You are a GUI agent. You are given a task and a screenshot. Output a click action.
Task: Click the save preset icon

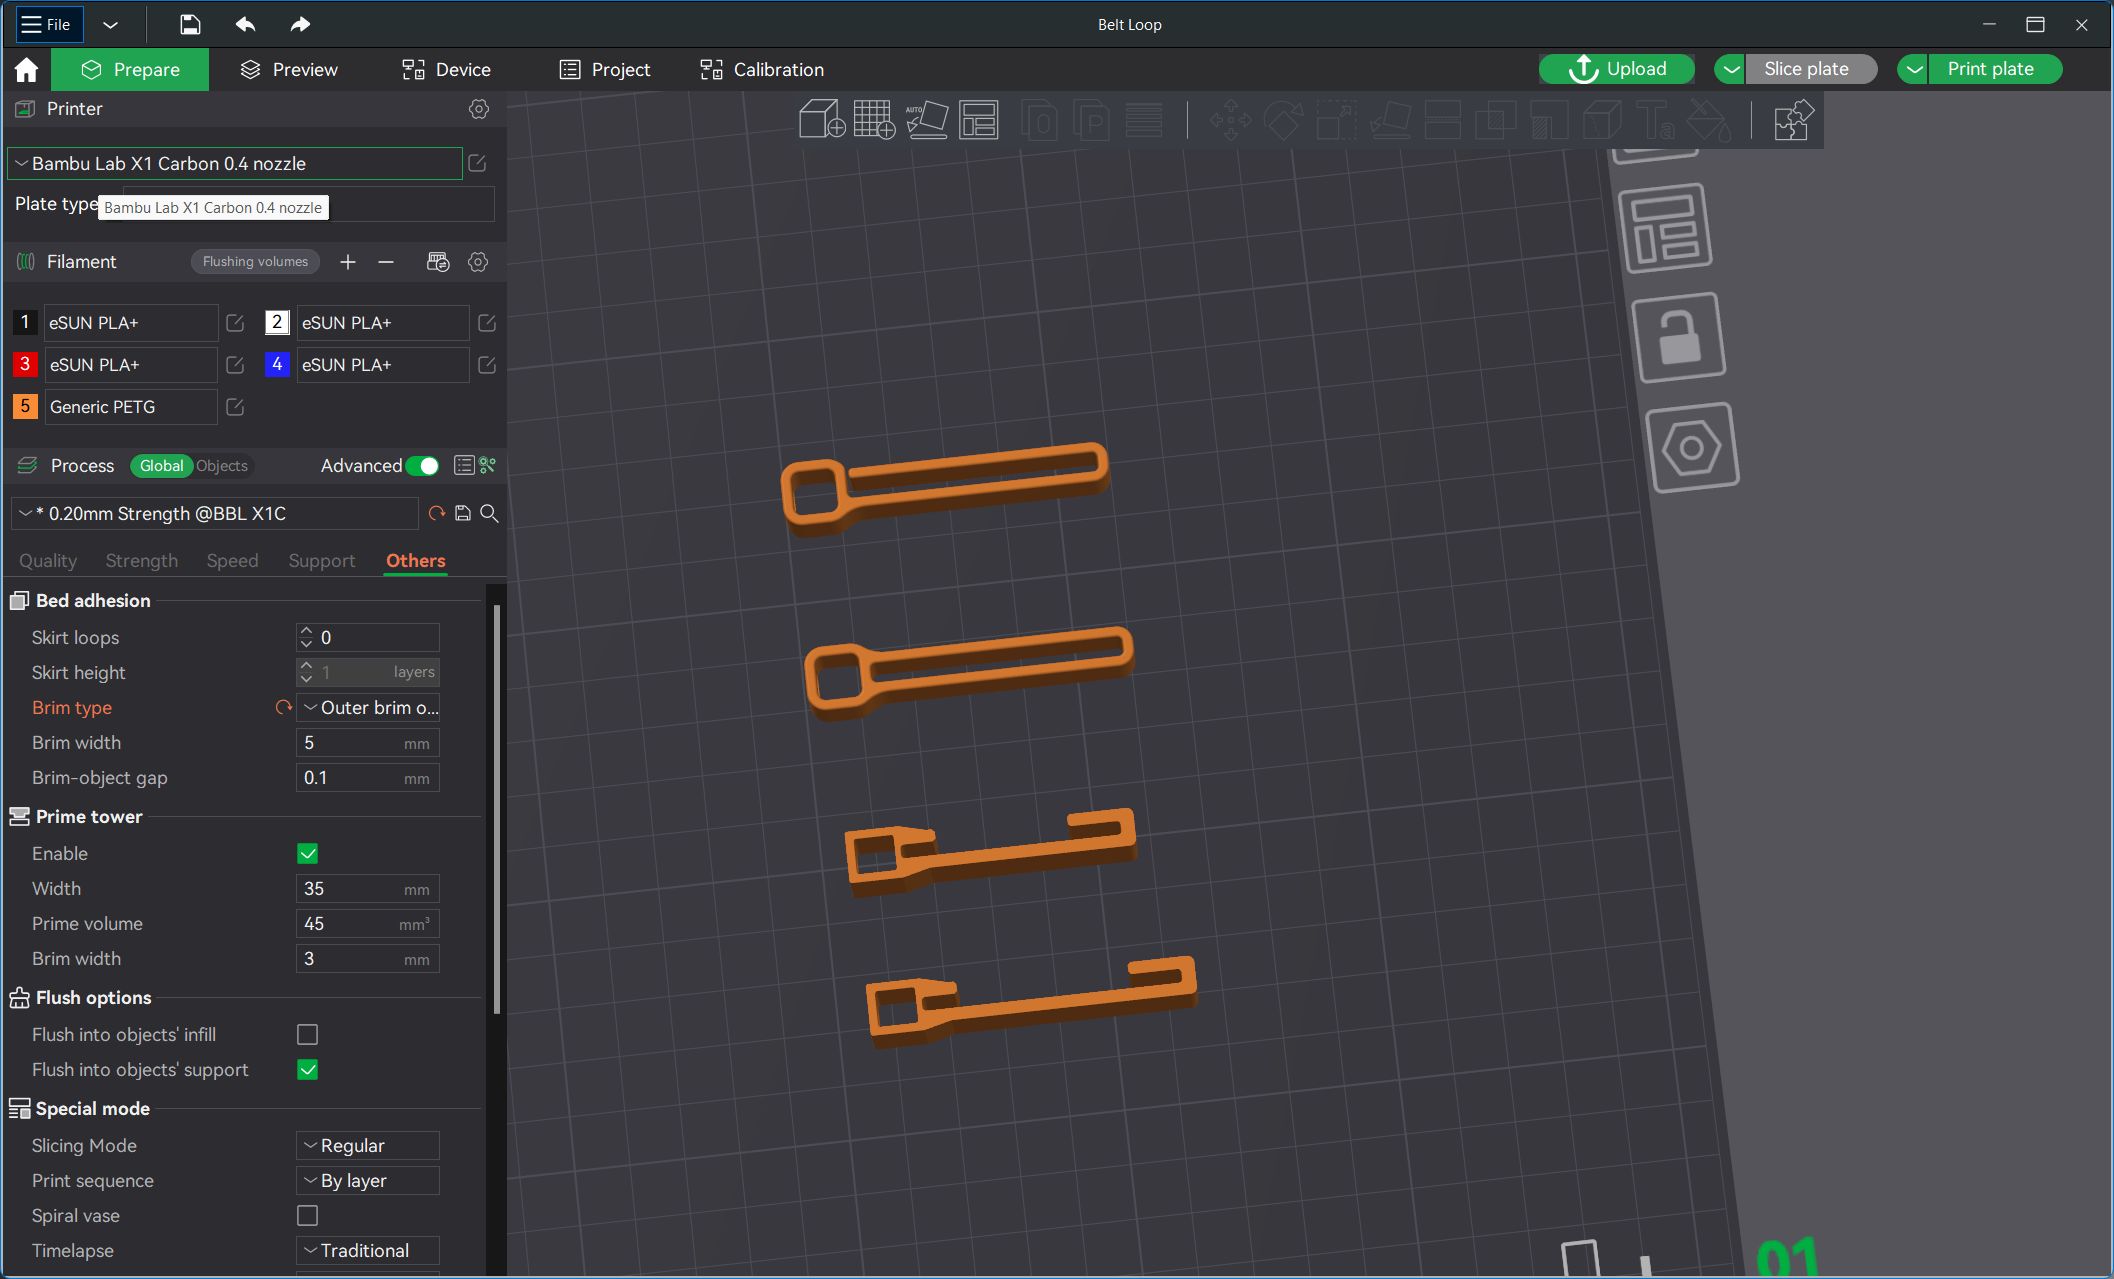[x=463, y=514]
